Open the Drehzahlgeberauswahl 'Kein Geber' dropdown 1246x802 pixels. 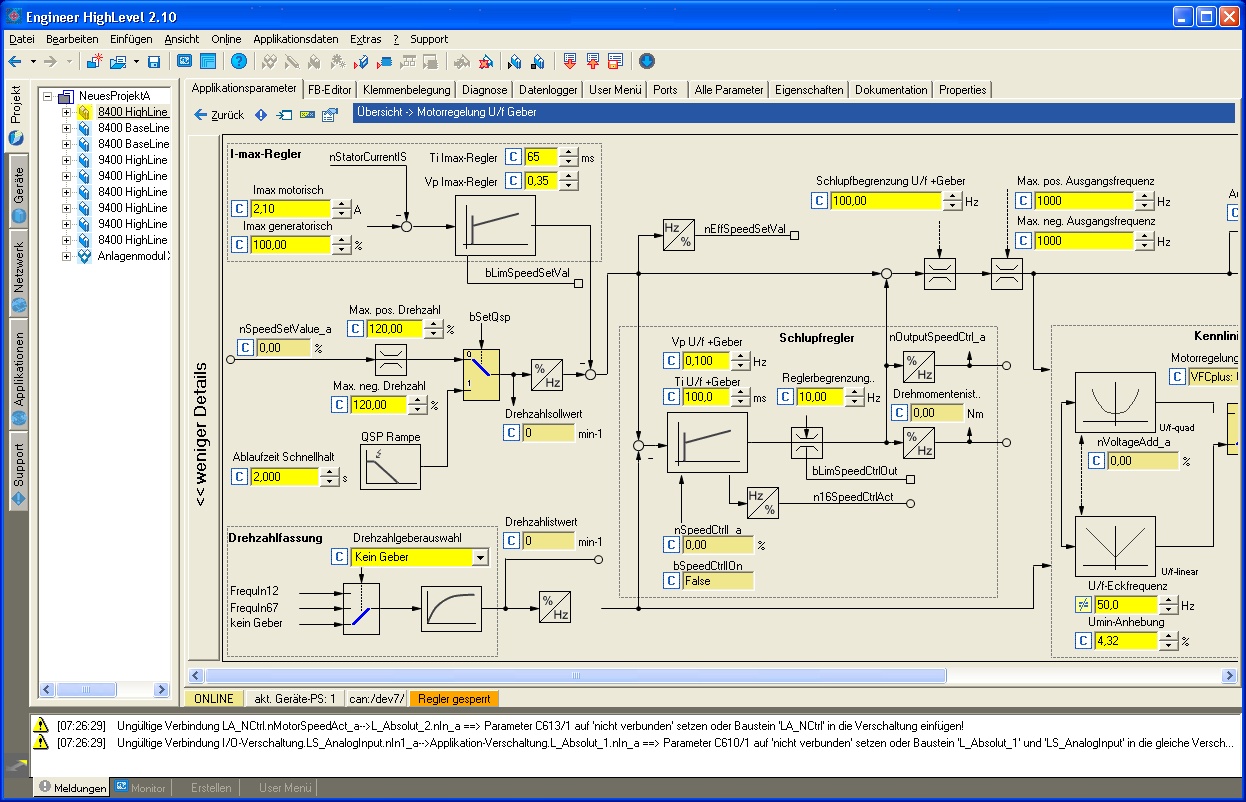click(x=480, y=557)
